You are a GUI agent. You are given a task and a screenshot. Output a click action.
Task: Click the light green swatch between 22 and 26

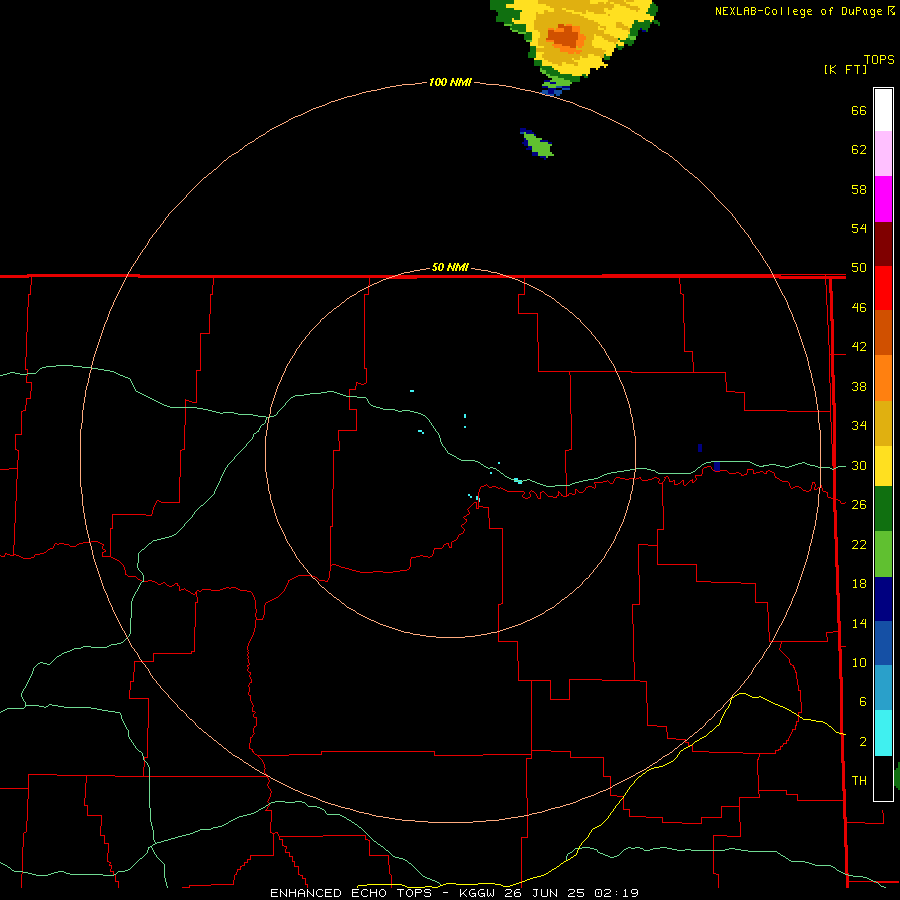coord(883,554)
